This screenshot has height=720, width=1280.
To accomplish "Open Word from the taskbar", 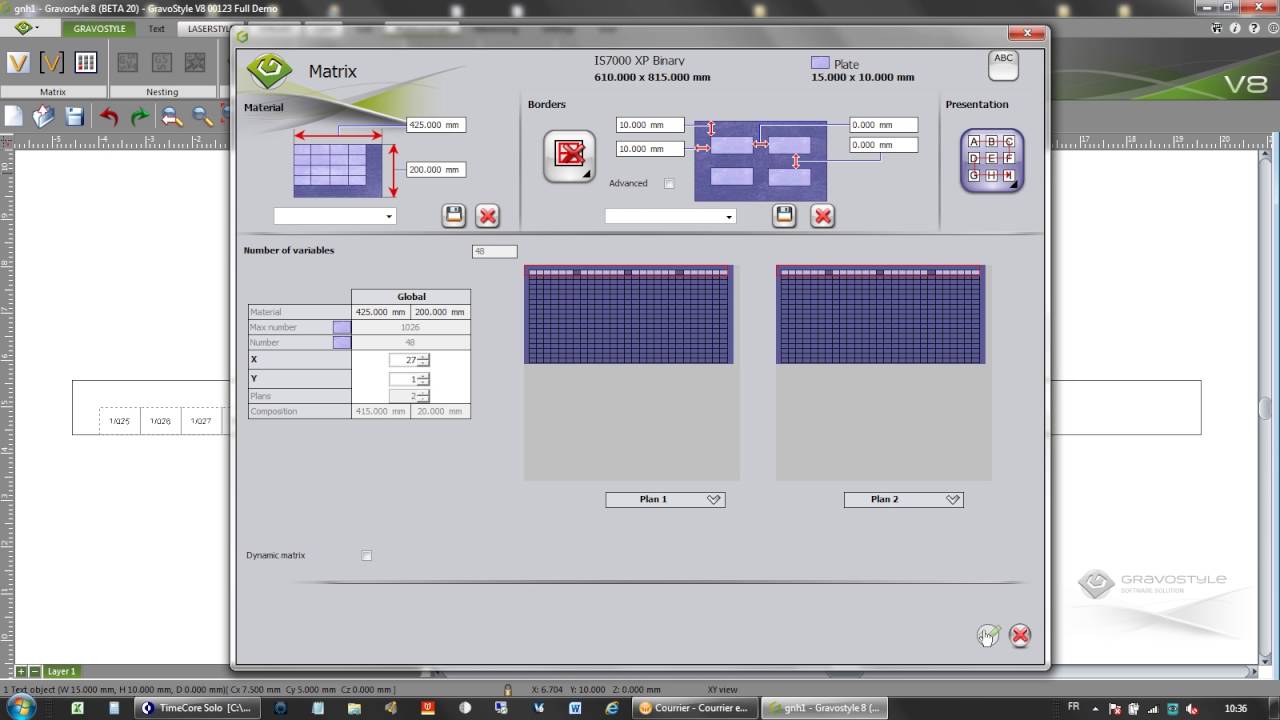I will tap(575, 707).
